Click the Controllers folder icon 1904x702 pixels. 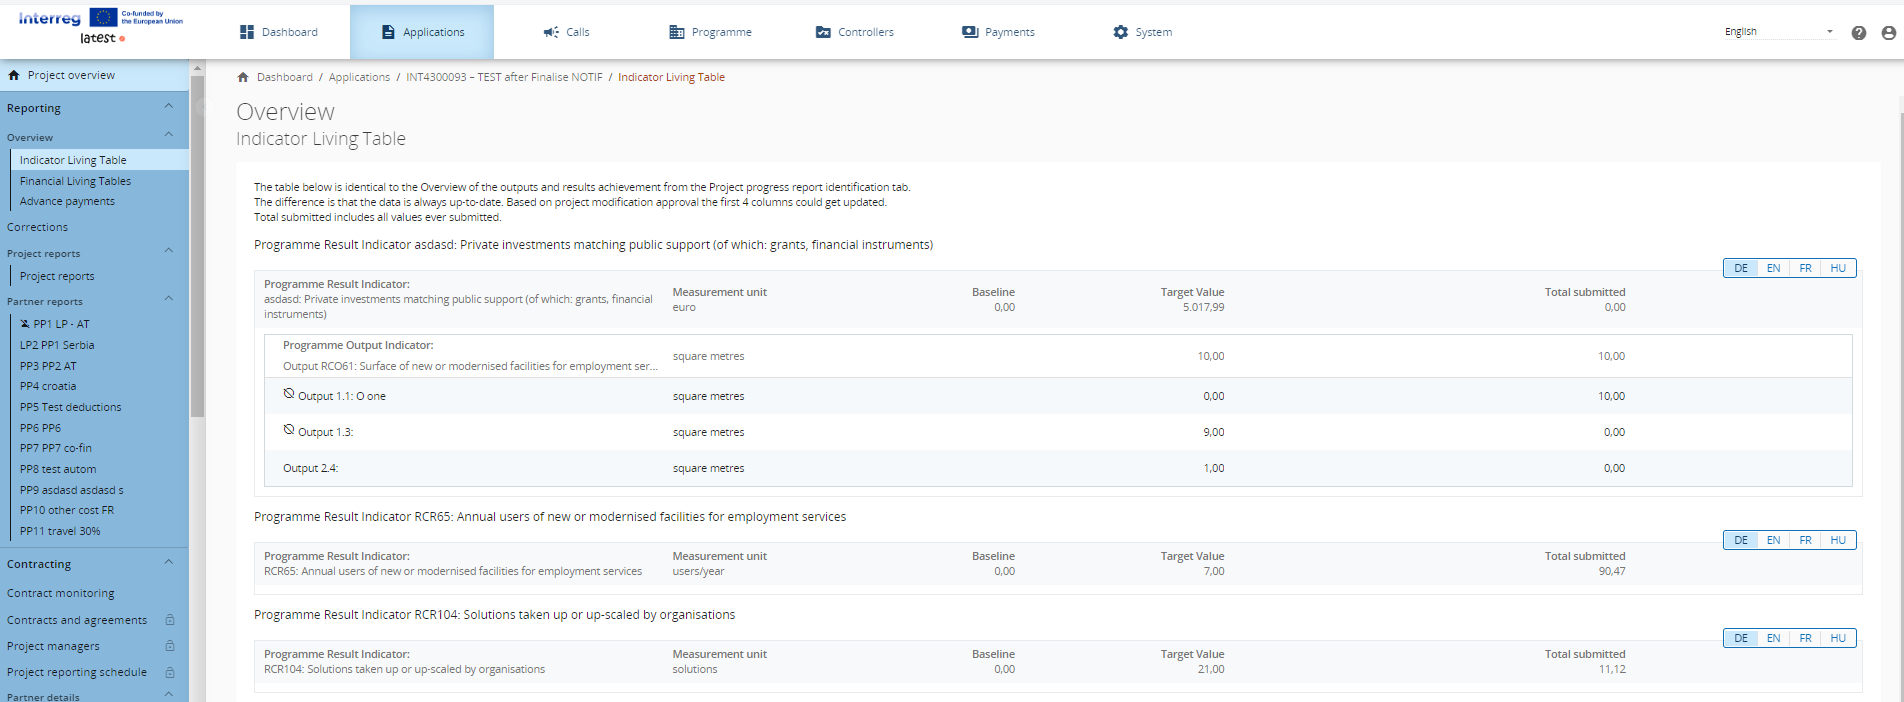823,32
